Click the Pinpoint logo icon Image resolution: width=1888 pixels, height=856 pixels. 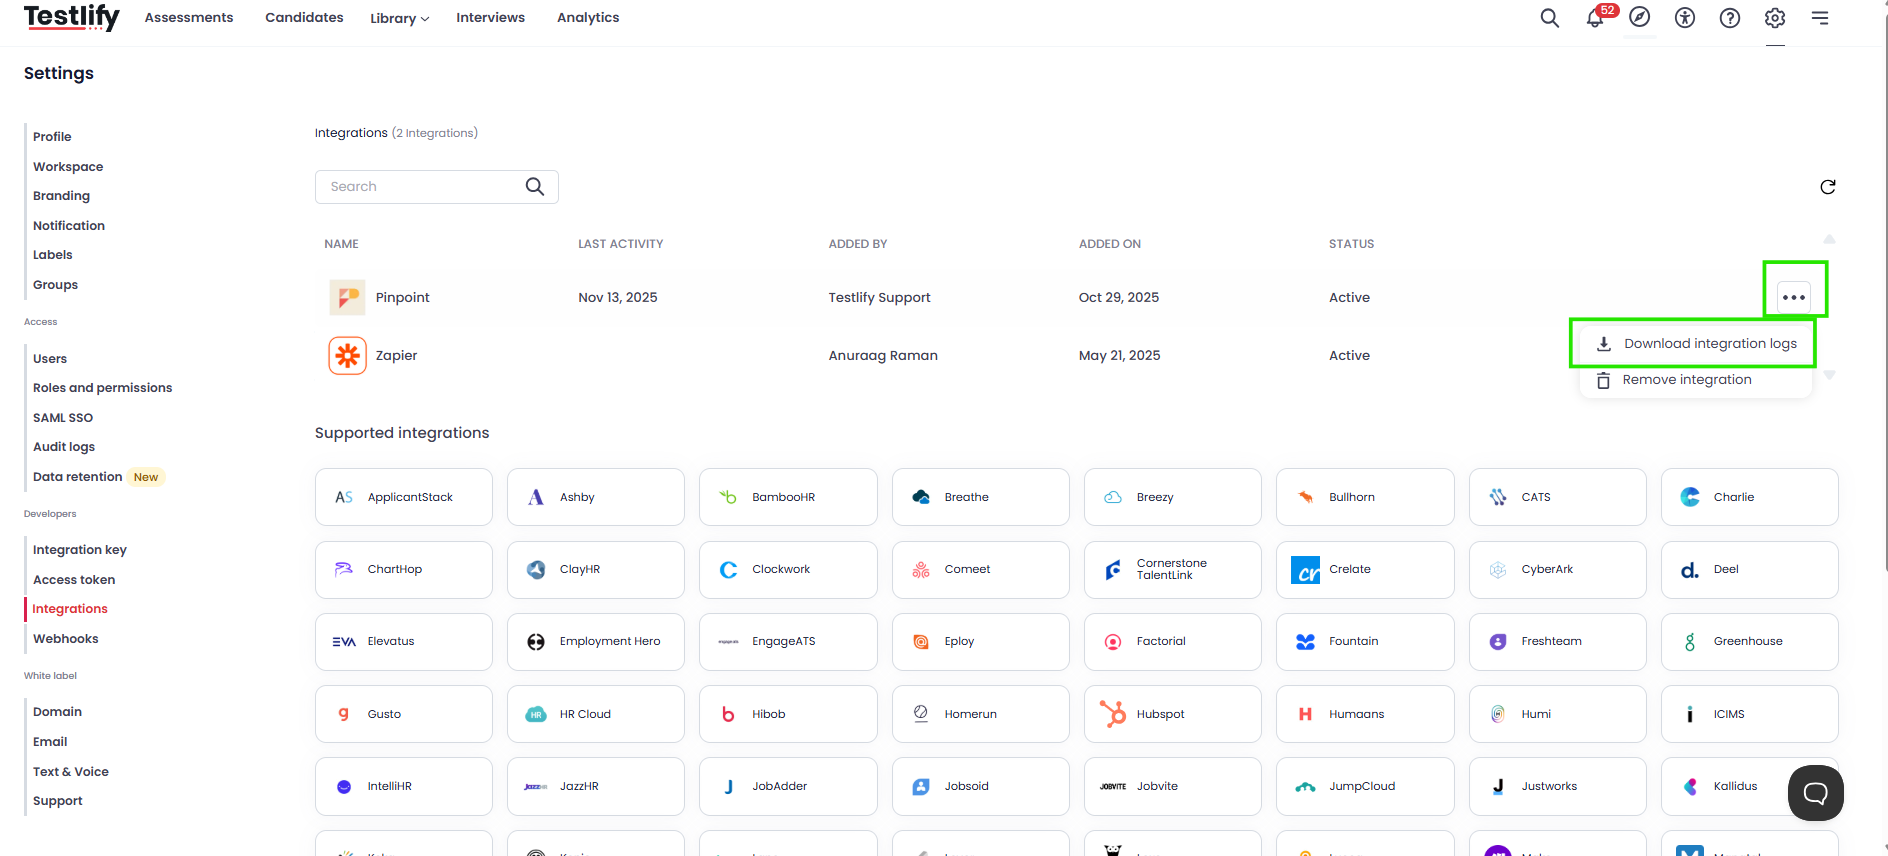(x=347, y=297)
